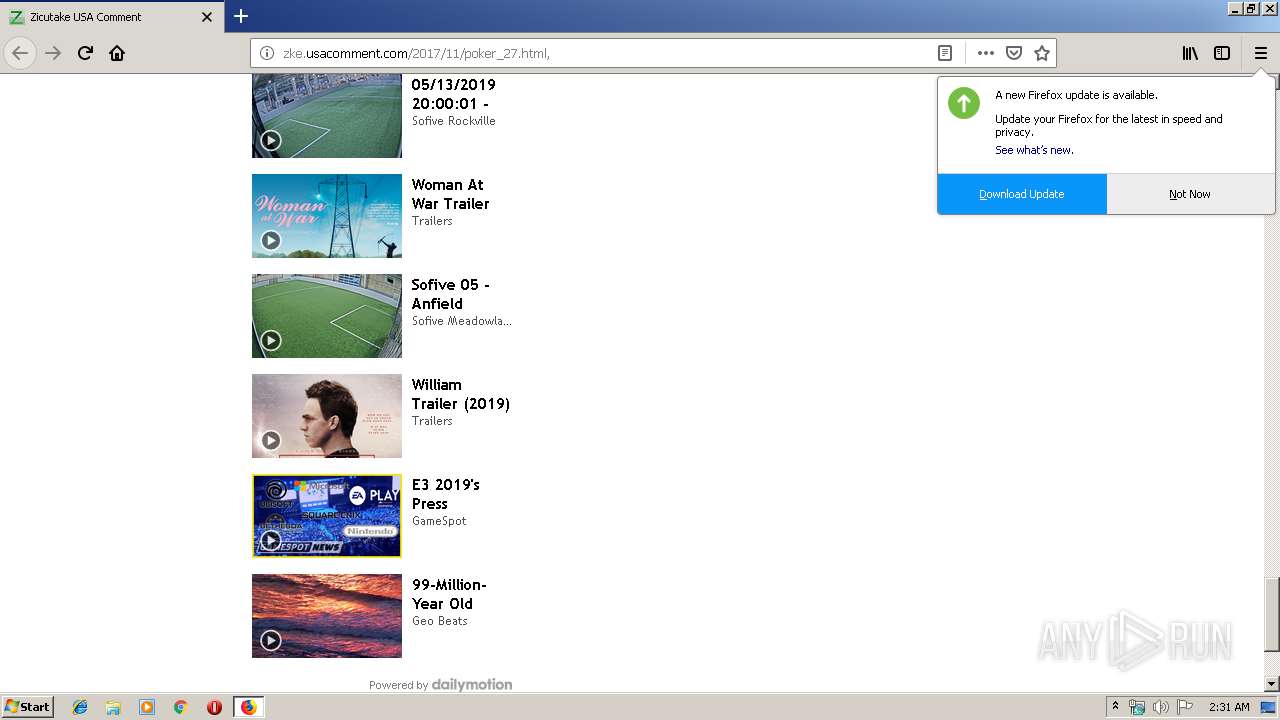Launch Internet Explorer from the taskbar
This screenshot has width=1280, height=720.
(80, 707)
